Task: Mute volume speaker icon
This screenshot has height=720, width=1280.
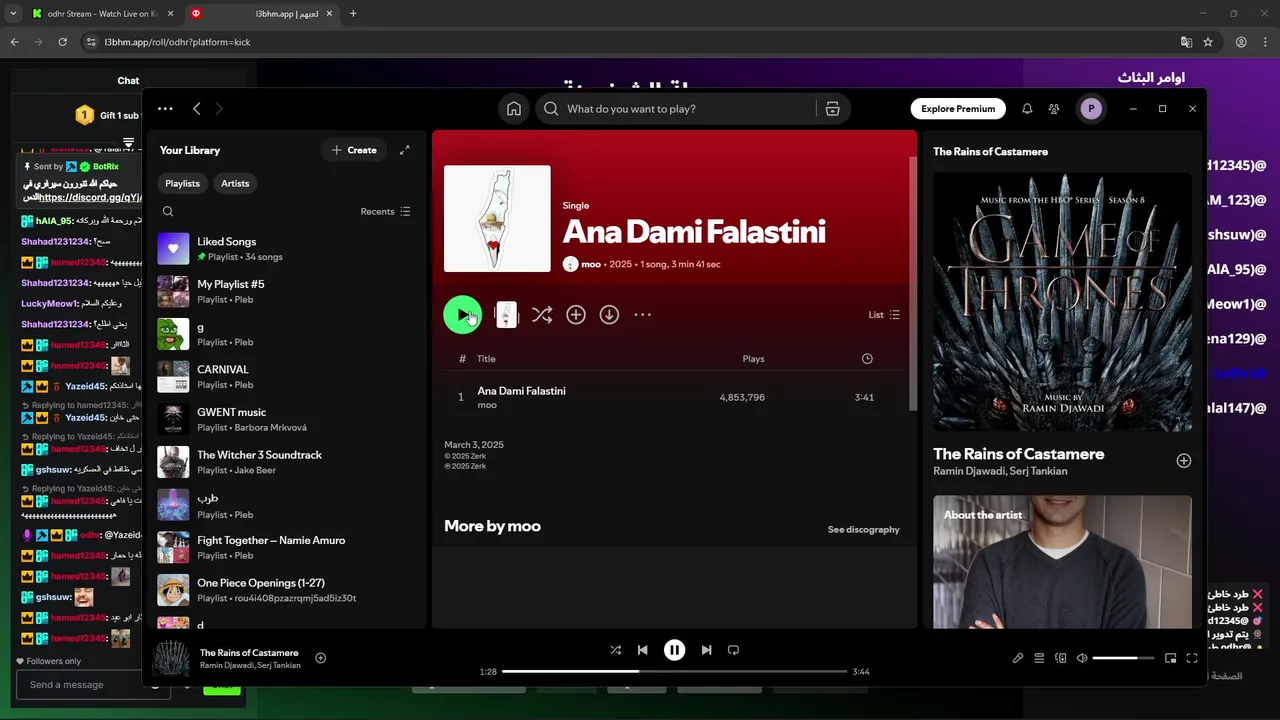Action: [1082, 658]
